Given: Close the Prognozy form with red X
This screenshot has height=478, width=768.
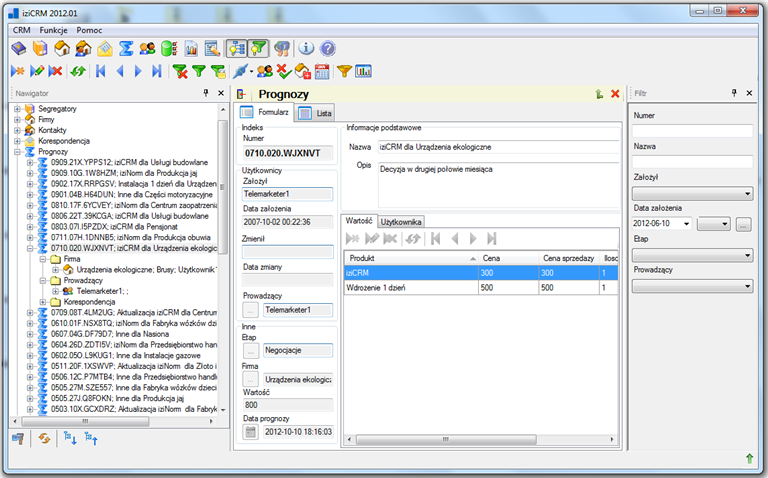Looking at the screenshot, I should (x=615, y=94).
